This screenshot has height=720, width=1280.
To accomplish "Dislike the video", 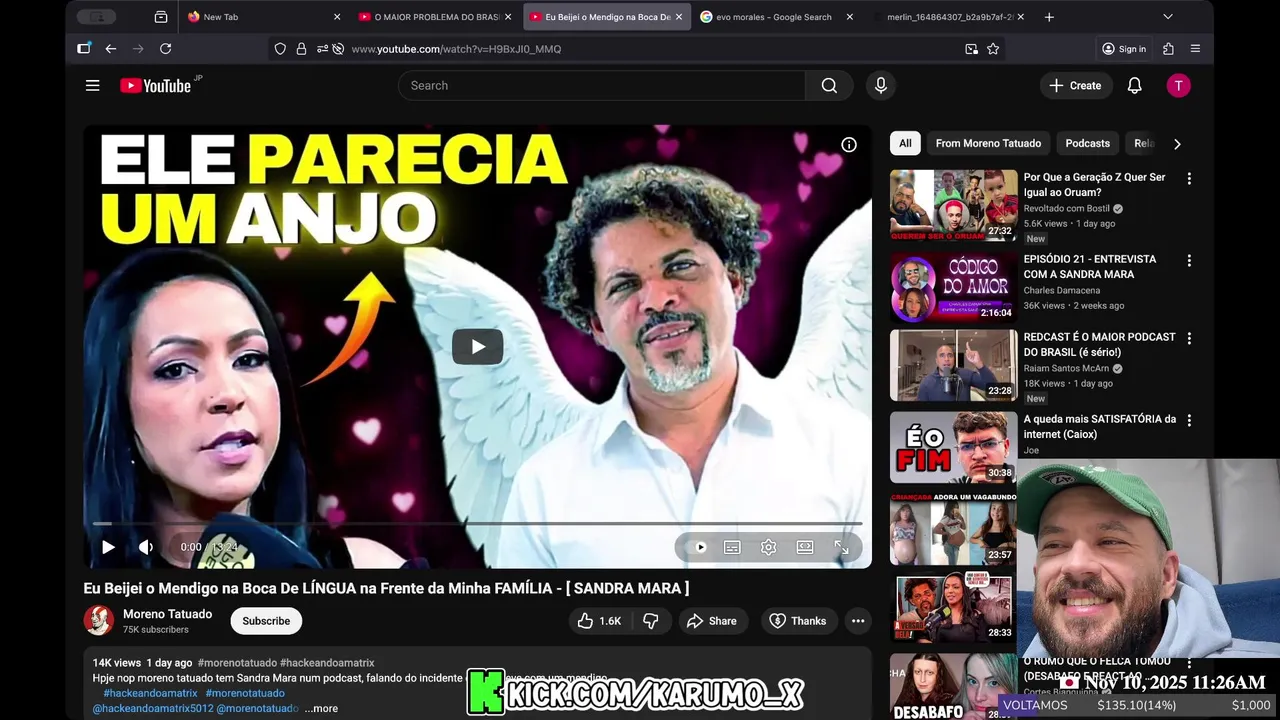I will click(x=651, y=621).
